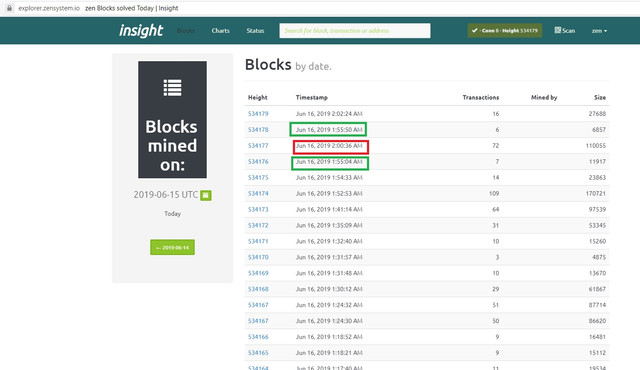This screenshot has width=640, height=370.
Task: Open the calendar date picker icon
Action: 206,195
